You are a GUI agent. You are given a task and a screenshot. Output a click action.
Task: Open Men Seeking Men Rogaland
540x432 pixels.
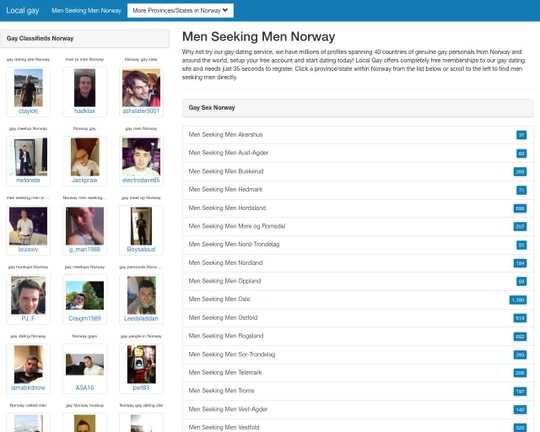pyautogui.click(x=358, y=336)
